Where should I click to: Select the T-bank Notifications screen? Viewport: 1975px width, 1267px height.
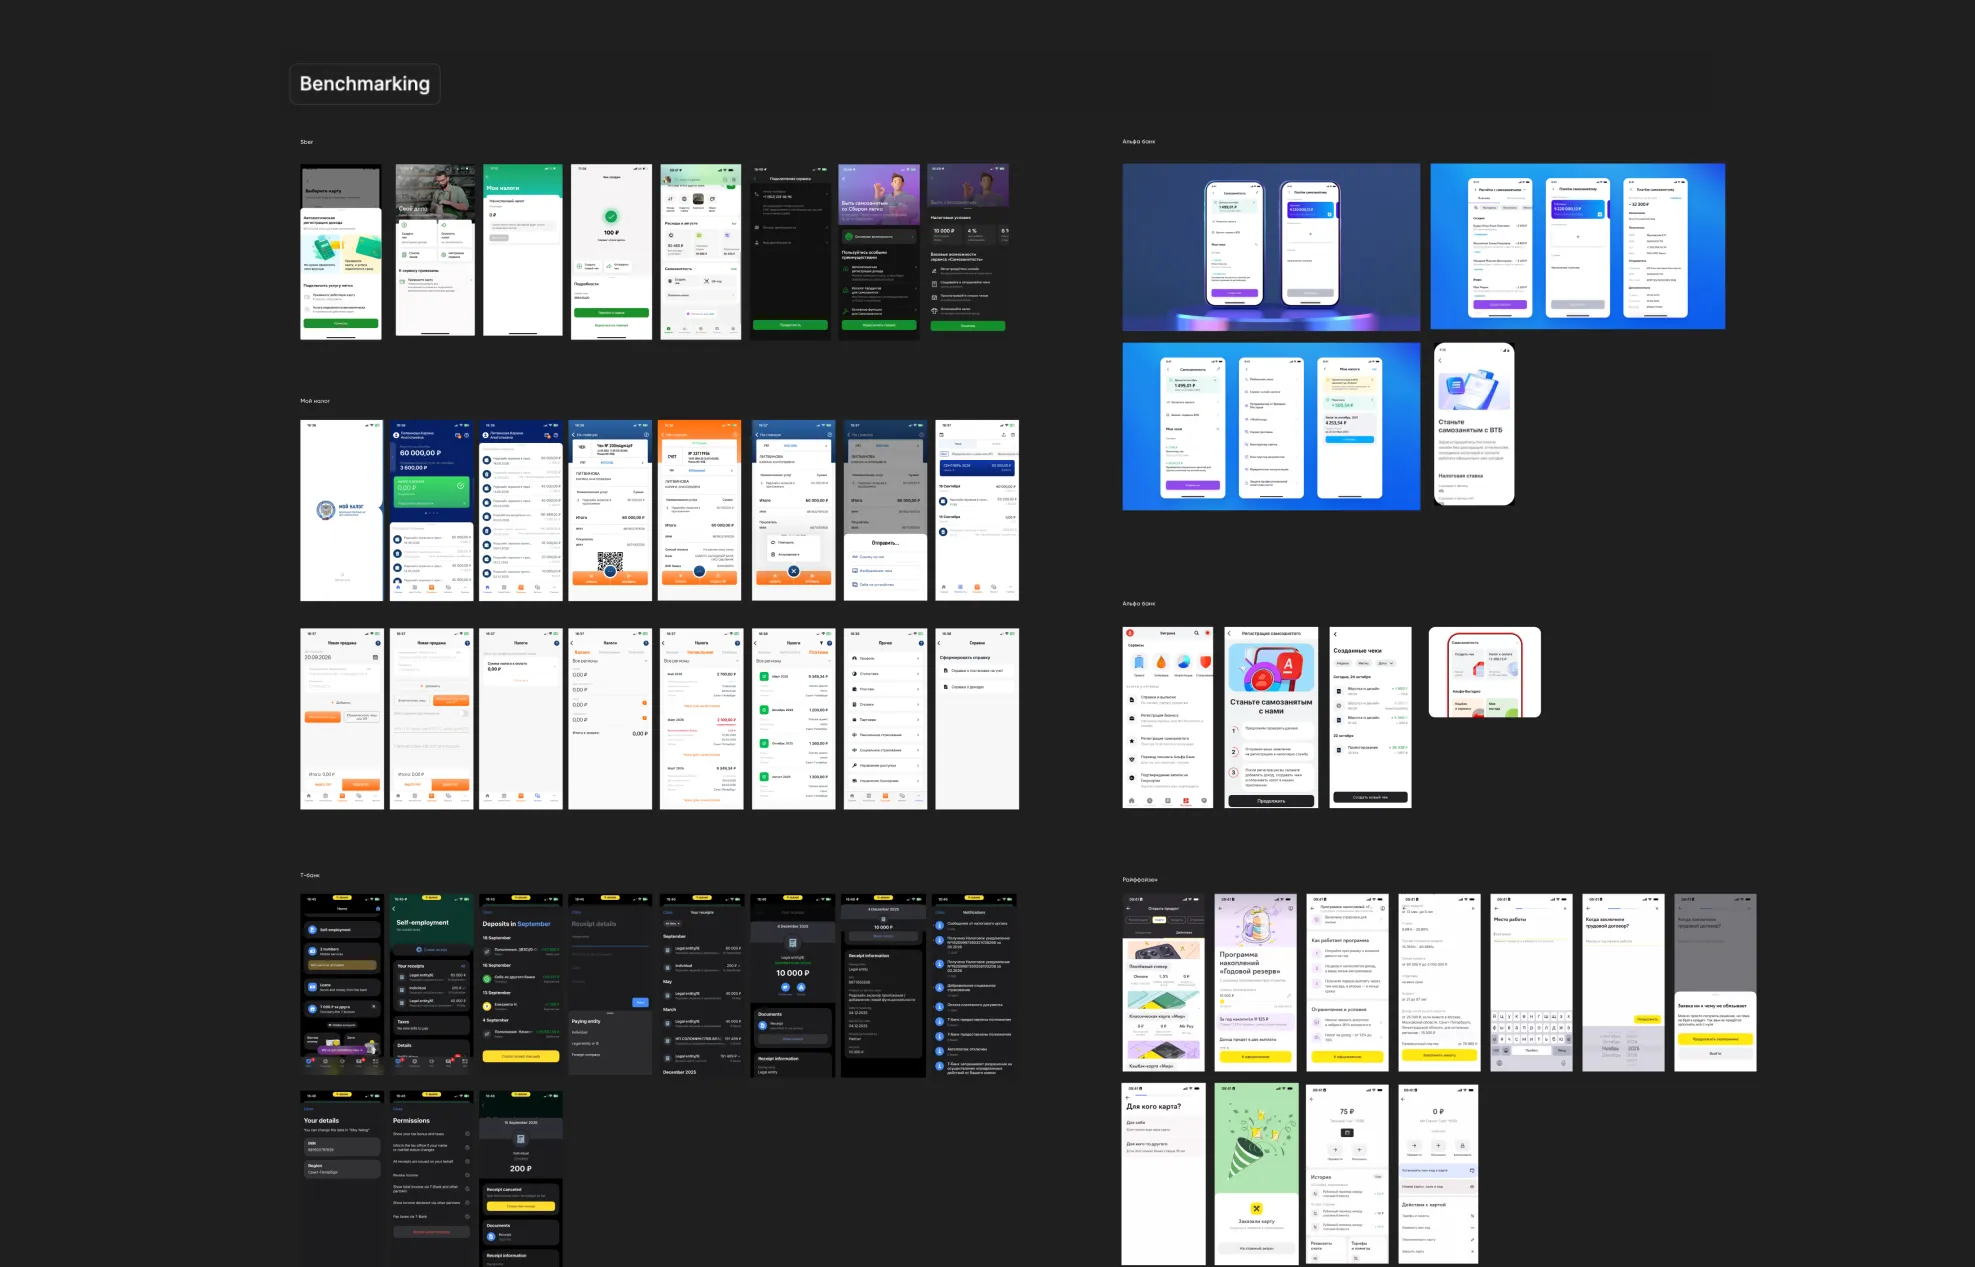point(975,985)
